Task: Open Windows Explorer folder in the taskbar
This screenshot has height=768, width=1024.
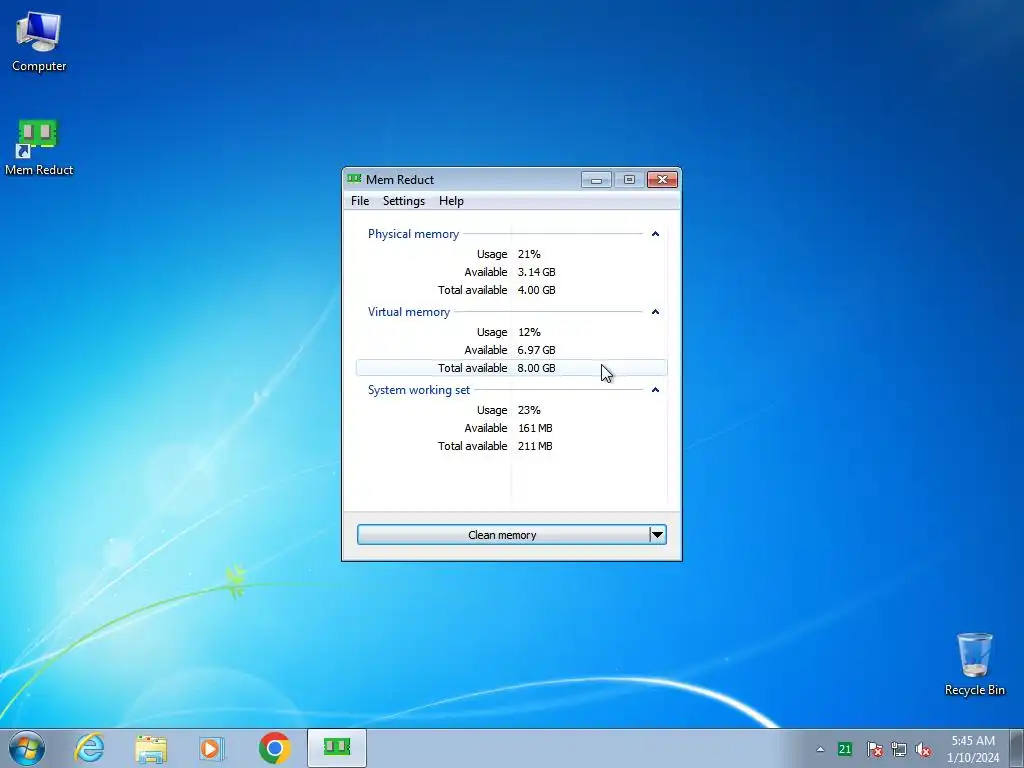Action: pos(151,748)
